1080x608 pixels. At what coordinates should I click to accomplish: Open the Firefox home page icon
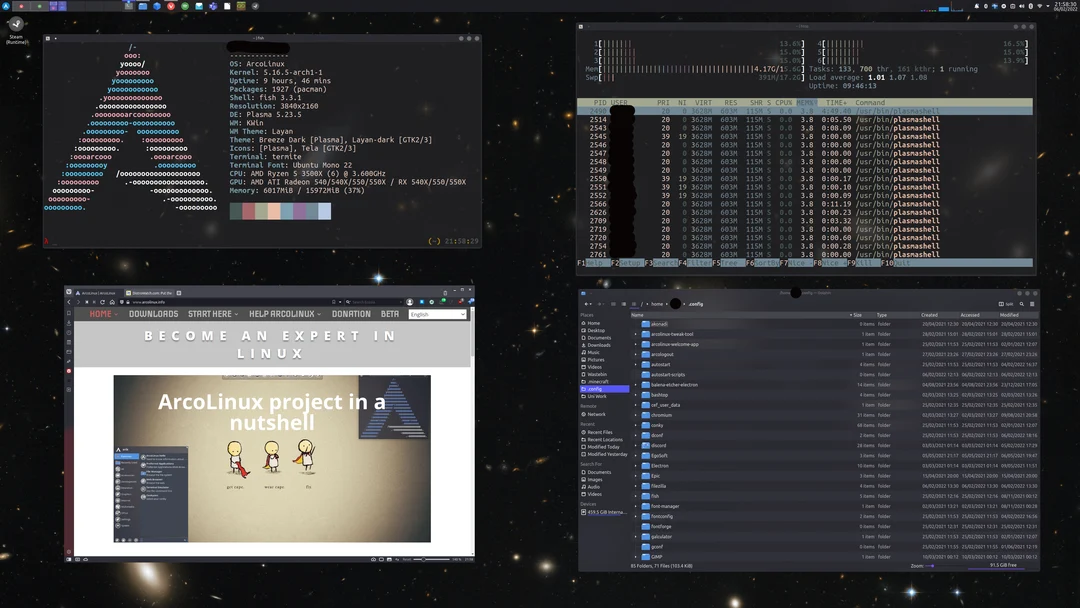click(111, 302)
